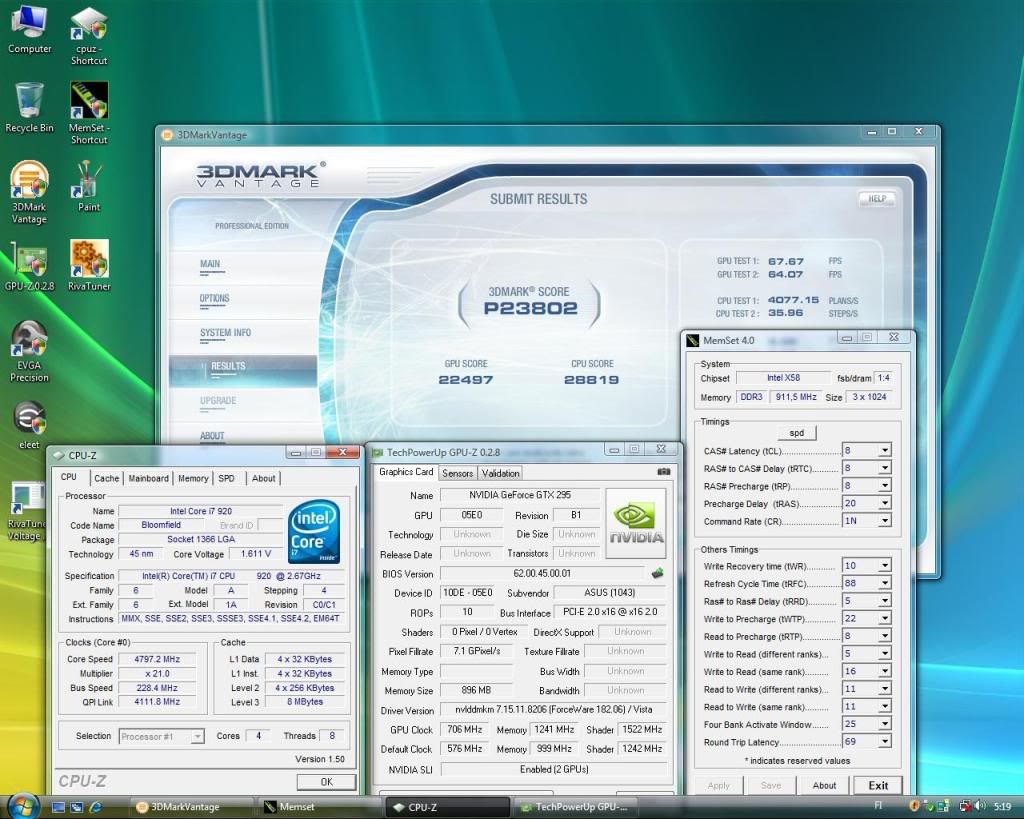This screenshot has height=819, width=1024.
Task: Select the Recycle Bin icon
Action: (x=29, y=108)
